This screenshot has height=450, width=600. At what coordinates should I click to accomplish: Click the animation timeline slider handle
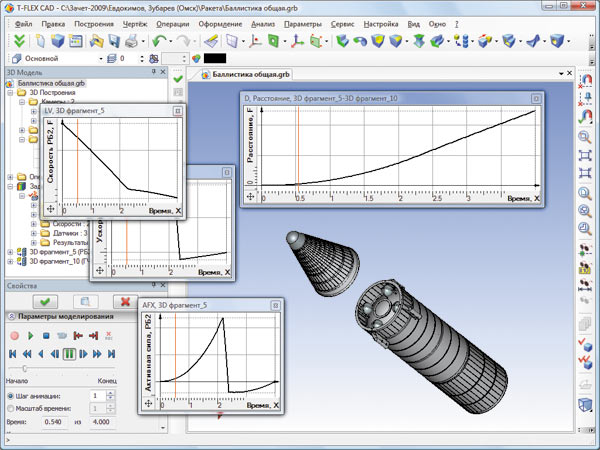[24, 369]
